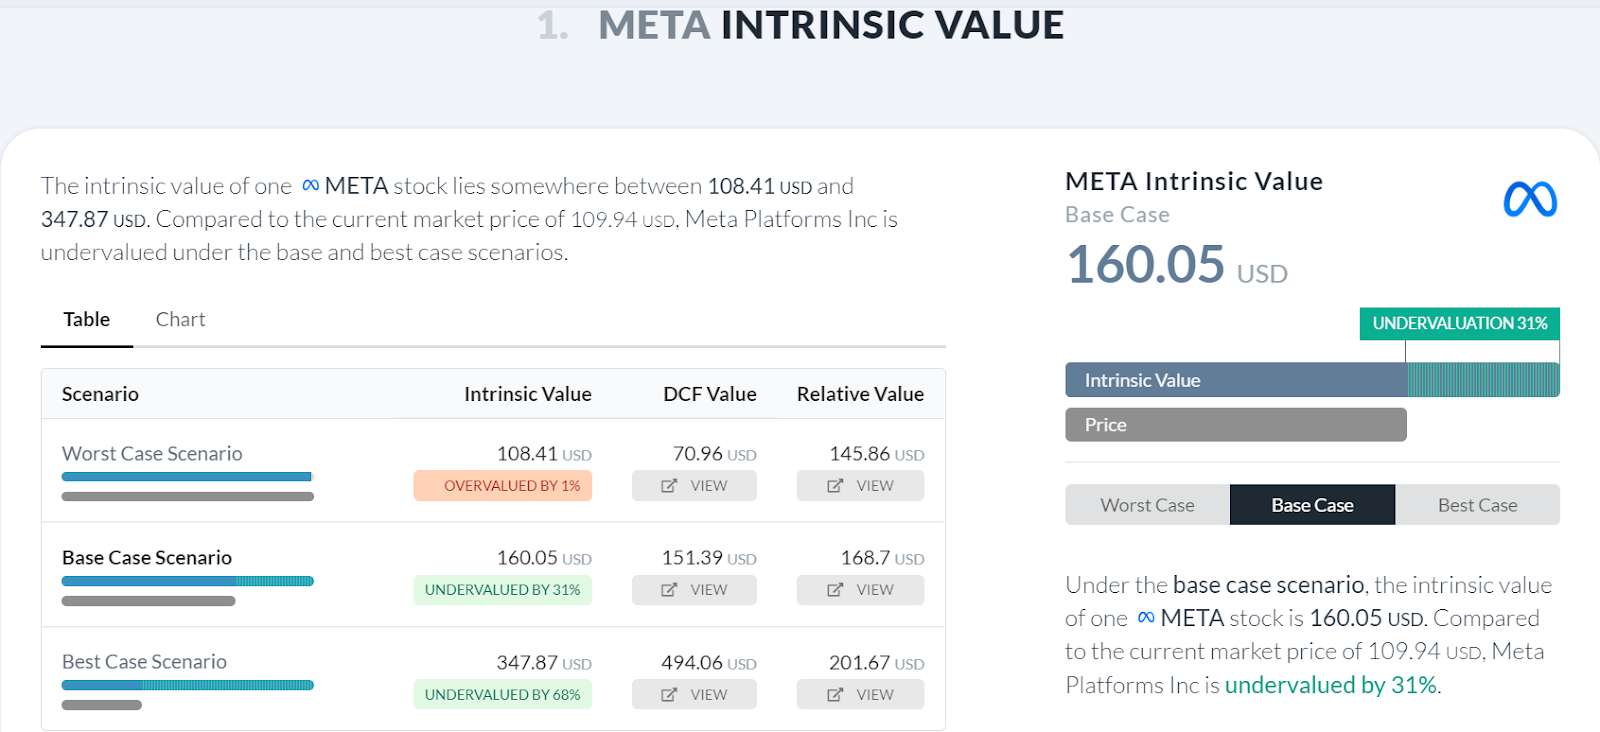Screen dimensions: 1600x732
Task: Switch to the Chart tab
Action: point(180,319)
